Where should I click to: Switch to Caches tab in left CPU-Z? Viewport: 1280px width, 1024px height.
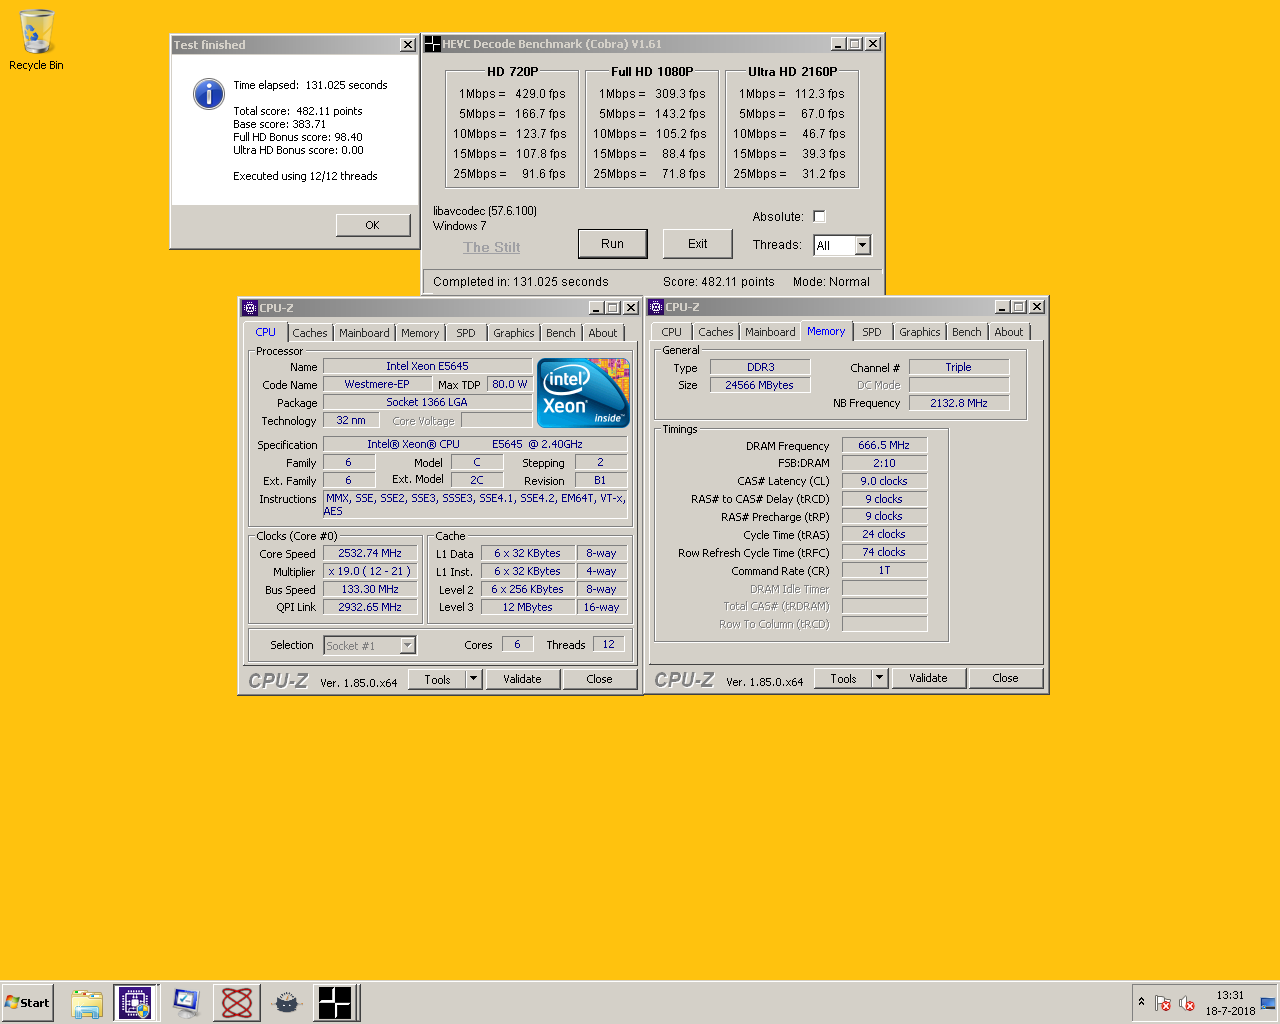(309, 333)
